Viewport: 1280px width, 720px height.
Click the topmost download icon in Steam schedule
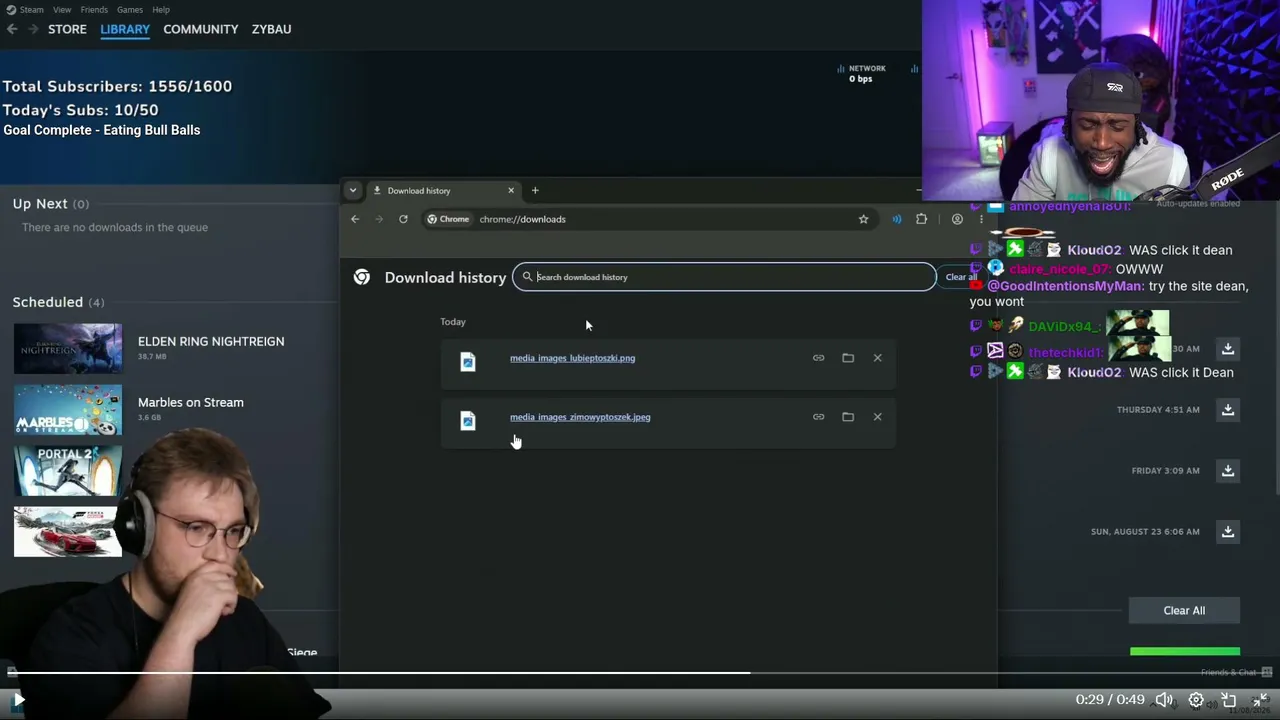[x=1227, y=348]
